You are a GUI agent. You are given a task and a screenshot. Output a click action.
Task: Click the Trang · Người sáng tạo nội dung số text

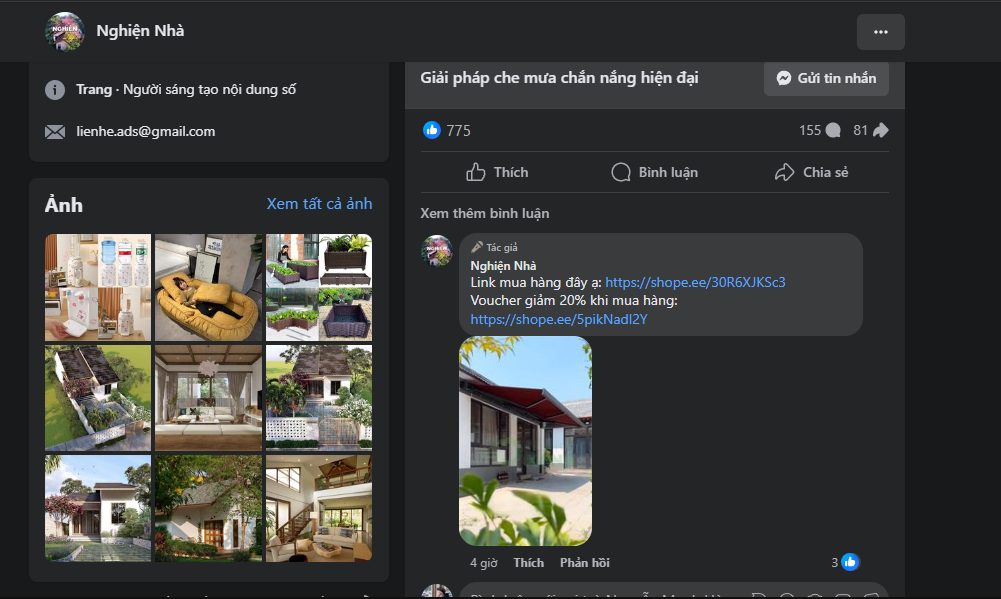pyautogui.click(x=186, y=89)
